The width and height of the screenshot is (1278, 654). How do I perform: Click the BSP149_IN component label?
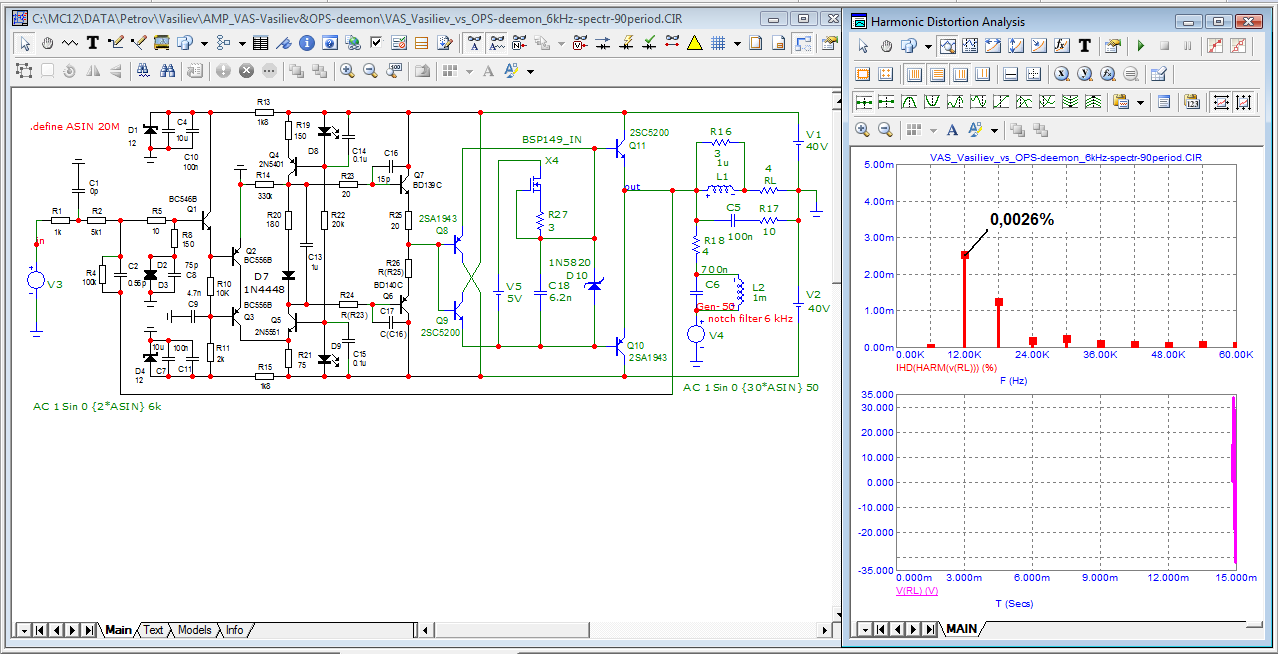(x=551, y=139)
